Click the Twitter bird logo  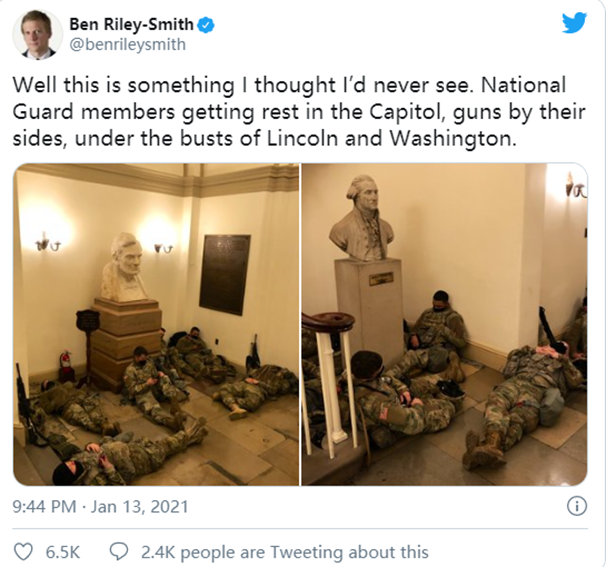pyautogui.click(x=574, y=23)
